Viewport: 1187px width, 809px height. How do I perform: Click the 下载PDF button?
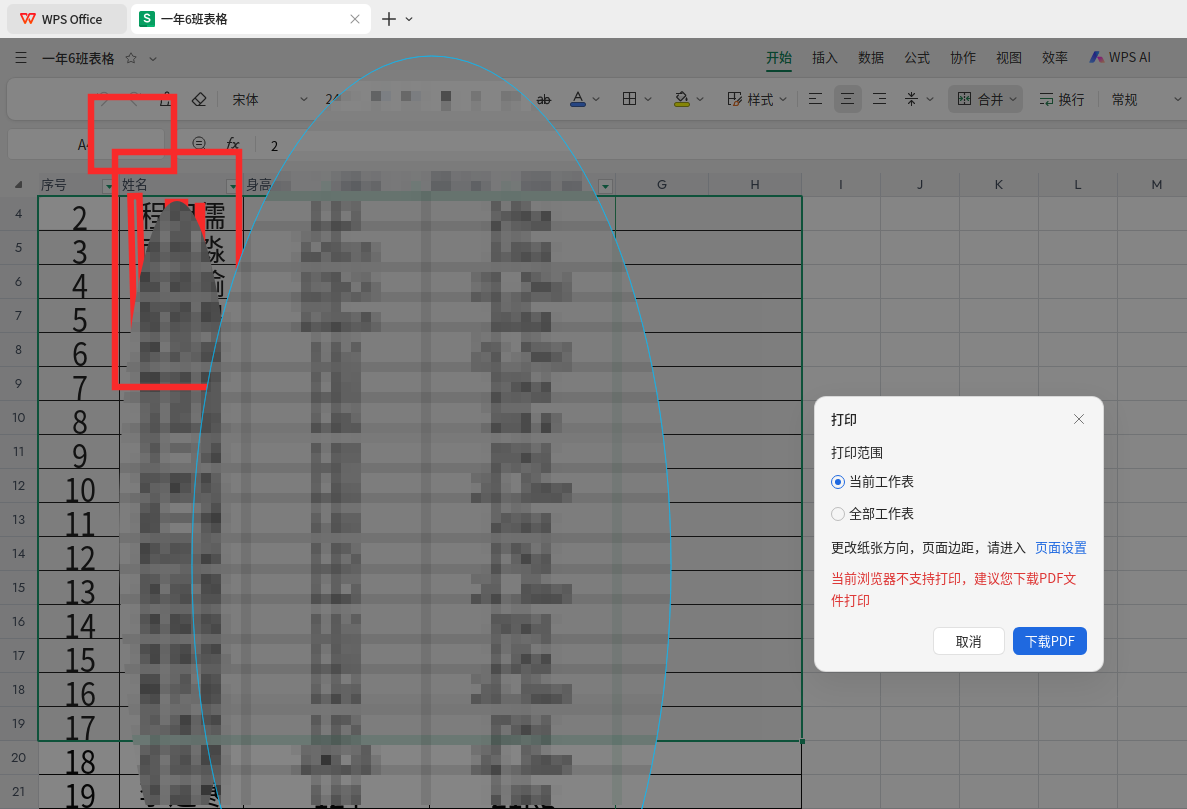pos(1049,641)
